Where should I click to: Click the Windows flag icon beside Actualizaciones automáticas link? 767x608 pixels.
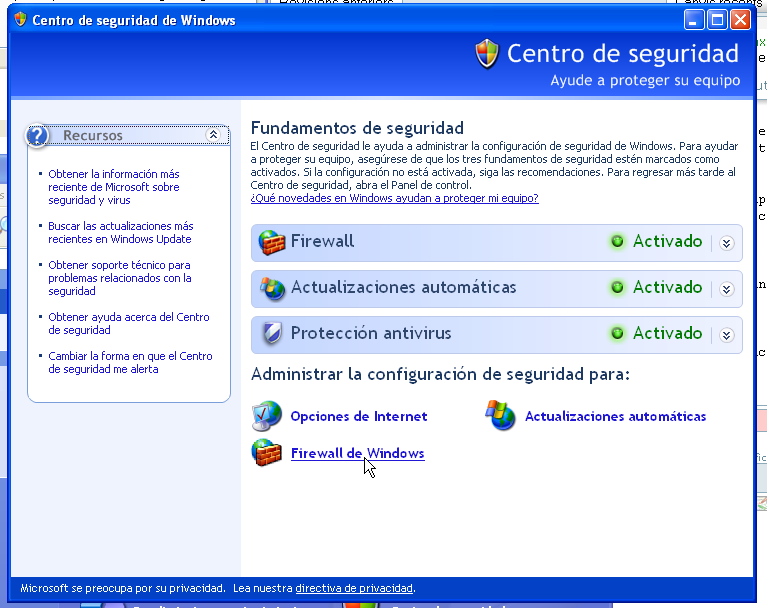pos(500,416)
